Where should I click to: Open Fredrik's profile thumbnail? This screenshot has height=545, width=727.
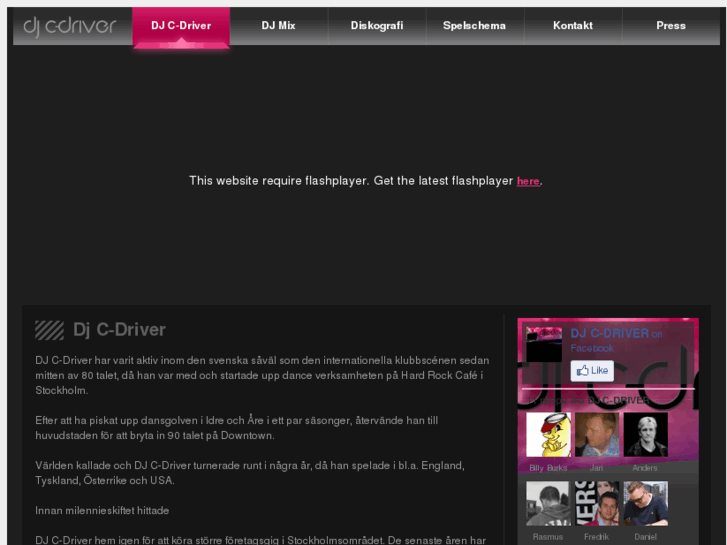click(x=597, y=503)
